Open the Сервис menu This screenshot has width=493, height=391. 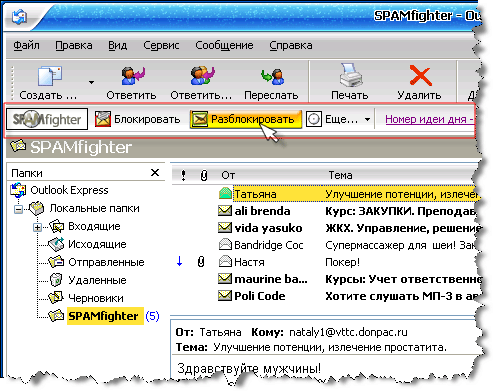(161, 45)
